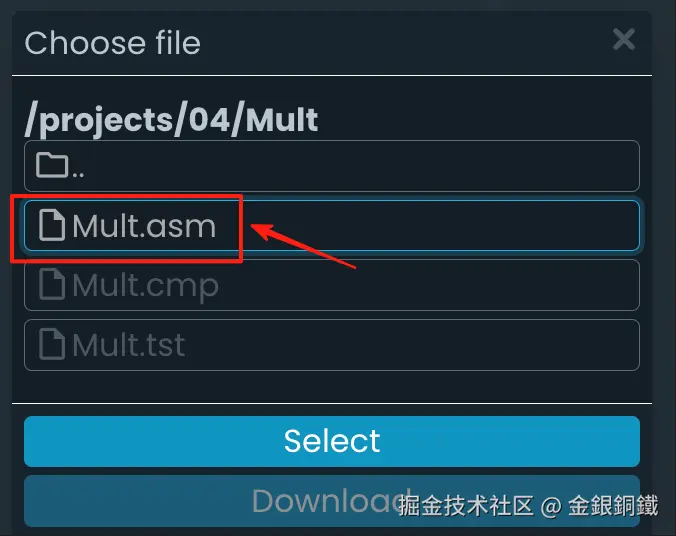Click the Mult.asm filename text
This screenshot has height=536, width=676.
(x=144, y=226)
